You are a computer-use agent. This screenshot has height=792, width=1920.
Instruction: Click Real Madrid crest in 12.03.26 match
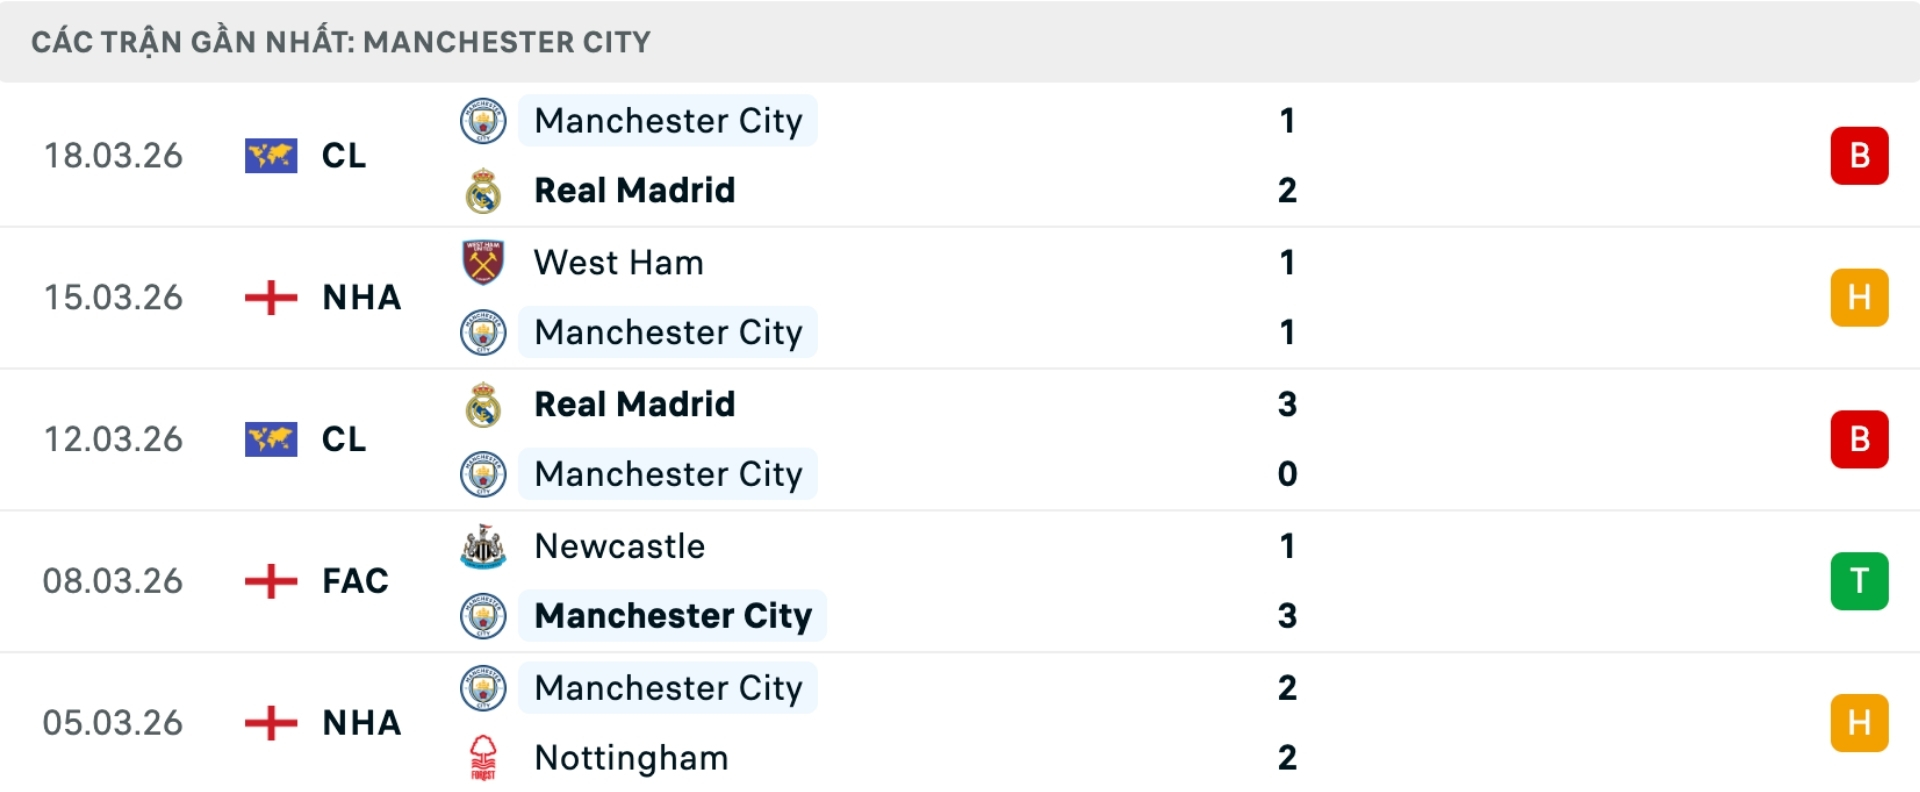click(x=483, y=404)
